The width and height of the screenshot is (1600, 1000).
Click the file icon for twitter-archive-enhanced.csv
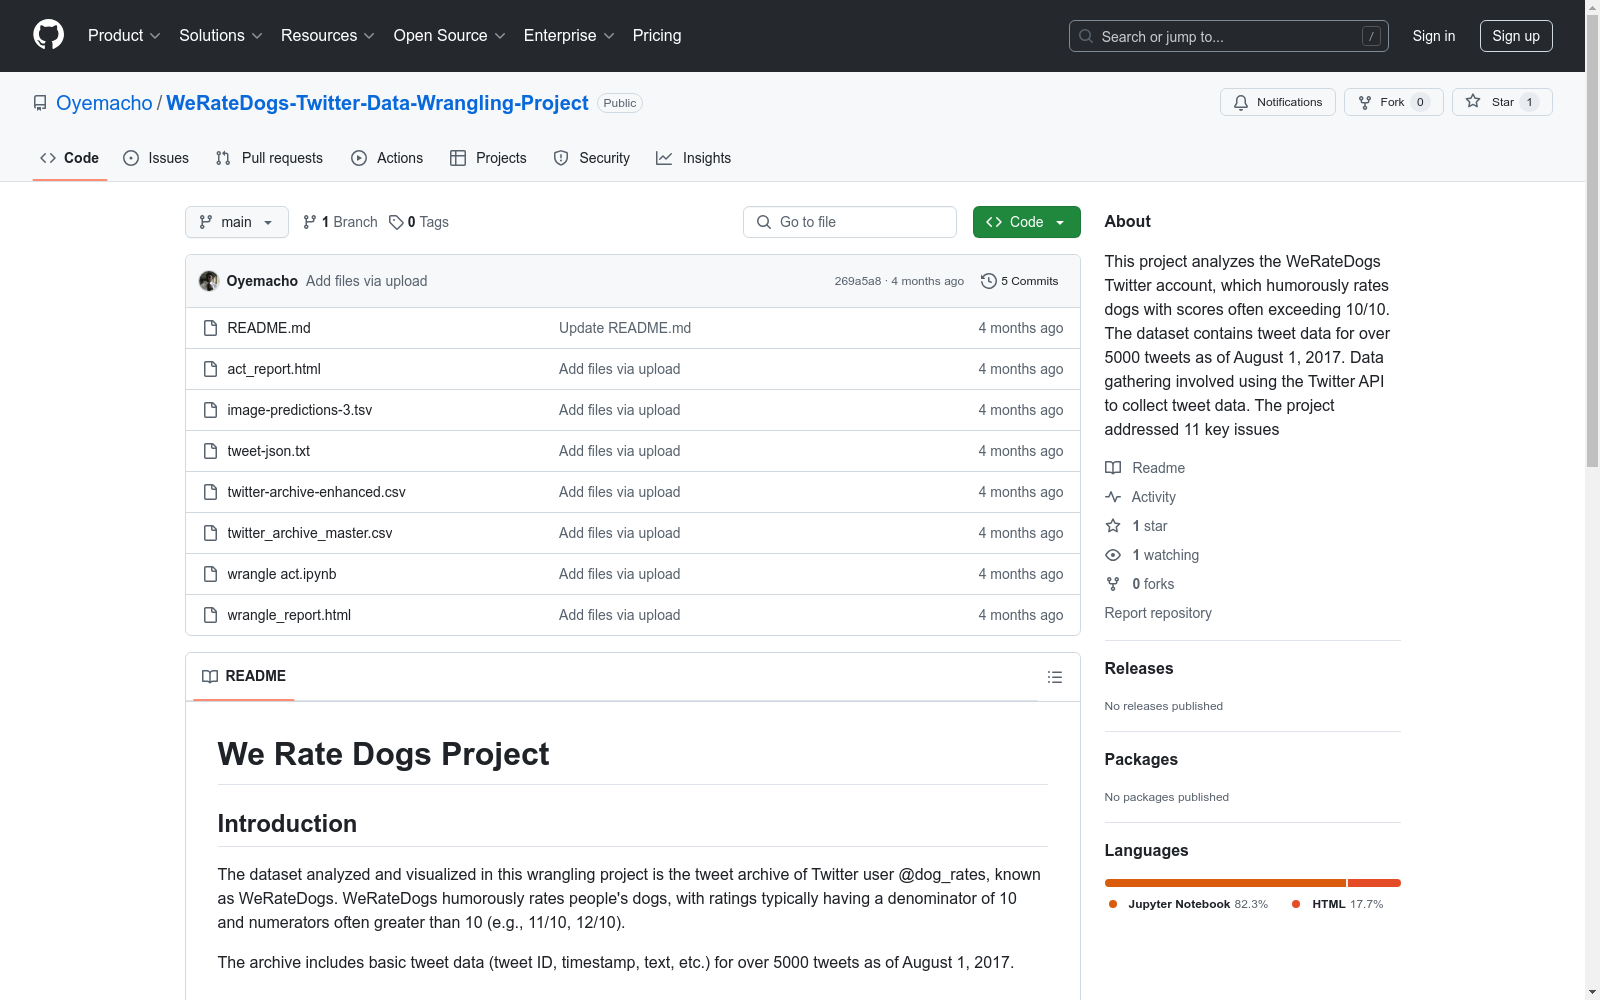(210, 492)
